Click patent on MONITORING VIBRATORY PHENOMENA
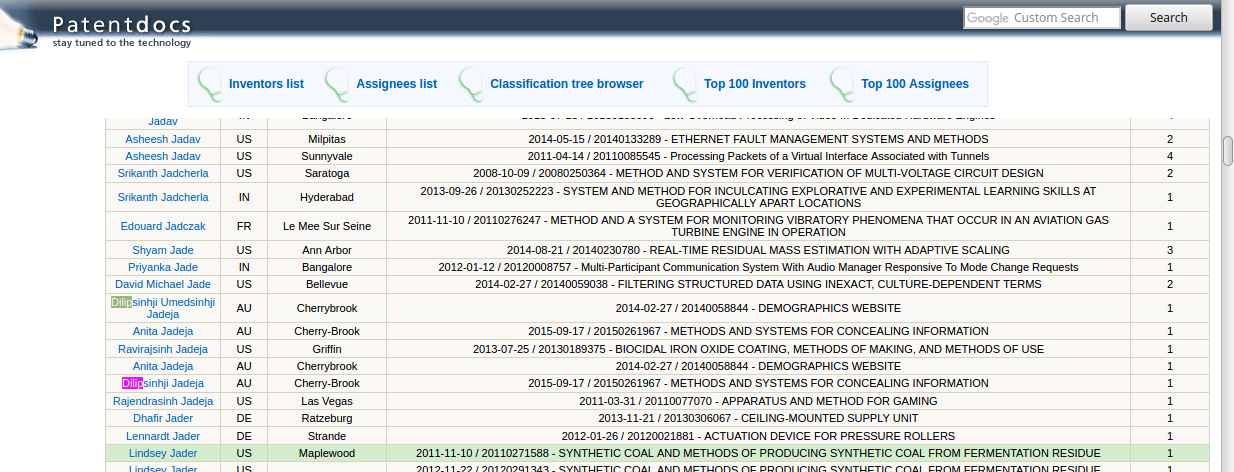Image resolution: width=1234 pixels, height=472 pixels. (x=758, y=226)
